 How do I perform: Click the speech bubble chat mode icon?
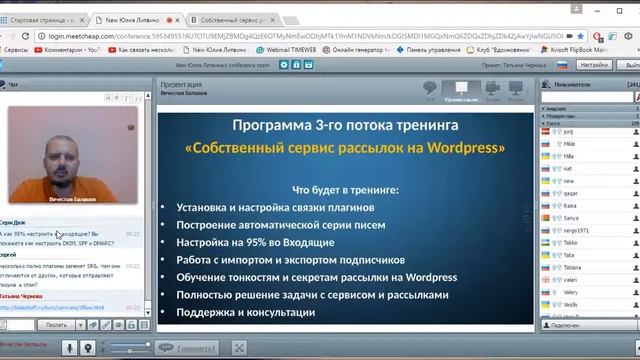(x=430, y=89)
